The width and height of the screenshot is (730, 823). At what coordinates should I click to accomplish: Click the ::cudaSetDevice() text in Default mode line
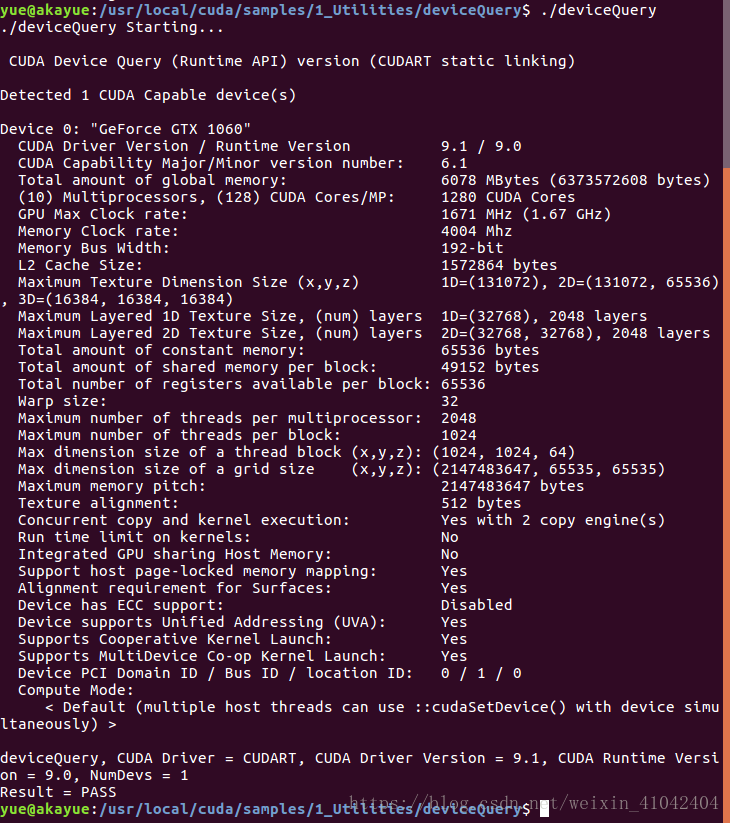click(490, 707)
